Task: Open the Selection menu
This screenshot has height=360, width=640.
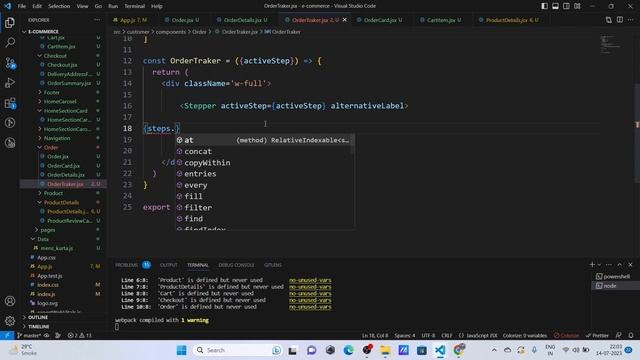Action: [59, 6]
